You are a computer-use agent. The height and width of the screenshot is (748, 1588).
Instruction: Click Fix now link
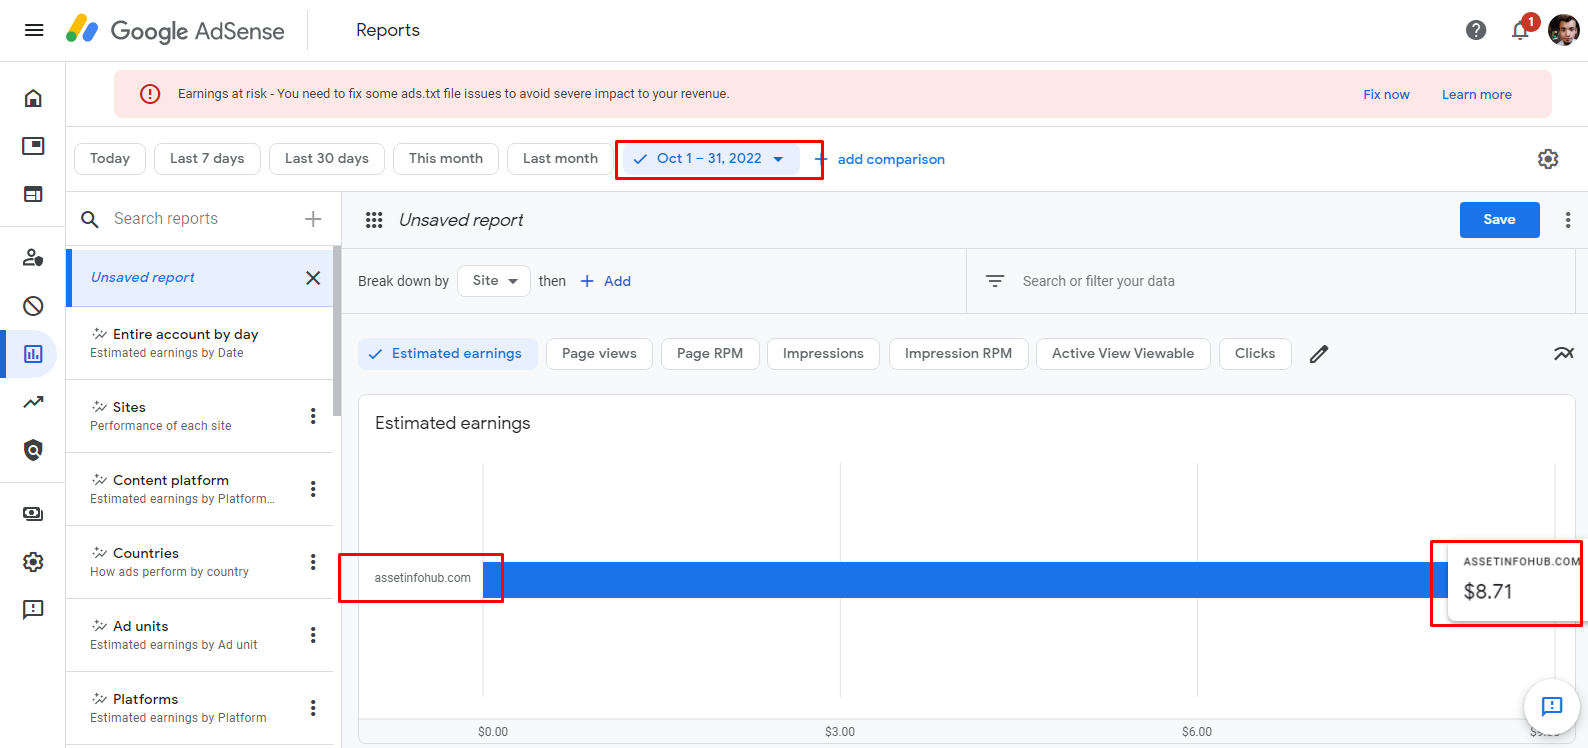[x=1386, y=95]
